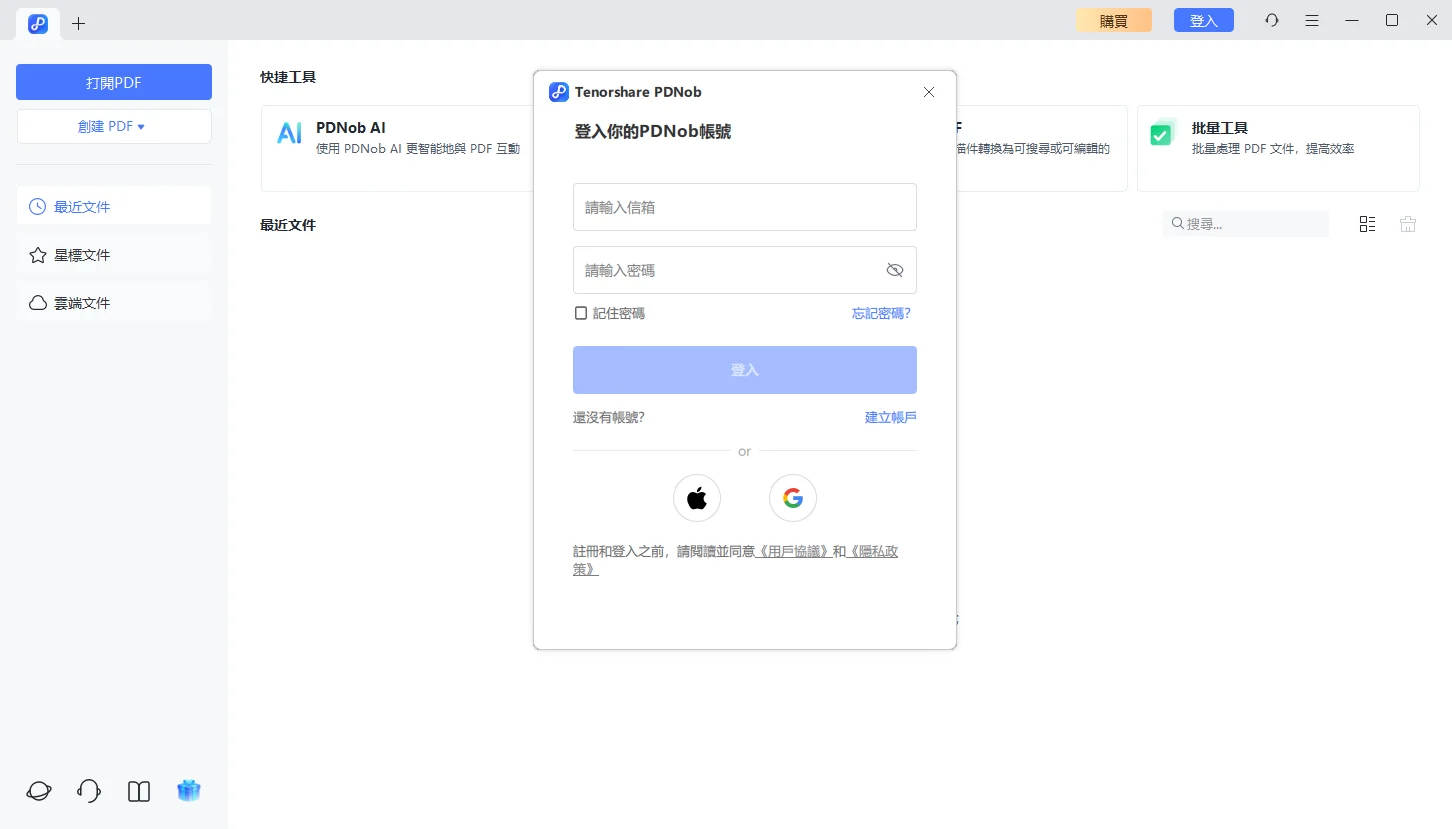This screenshot has width=1452, height=829.
Task: Click the gift box icon
Action: click(189, 790)
